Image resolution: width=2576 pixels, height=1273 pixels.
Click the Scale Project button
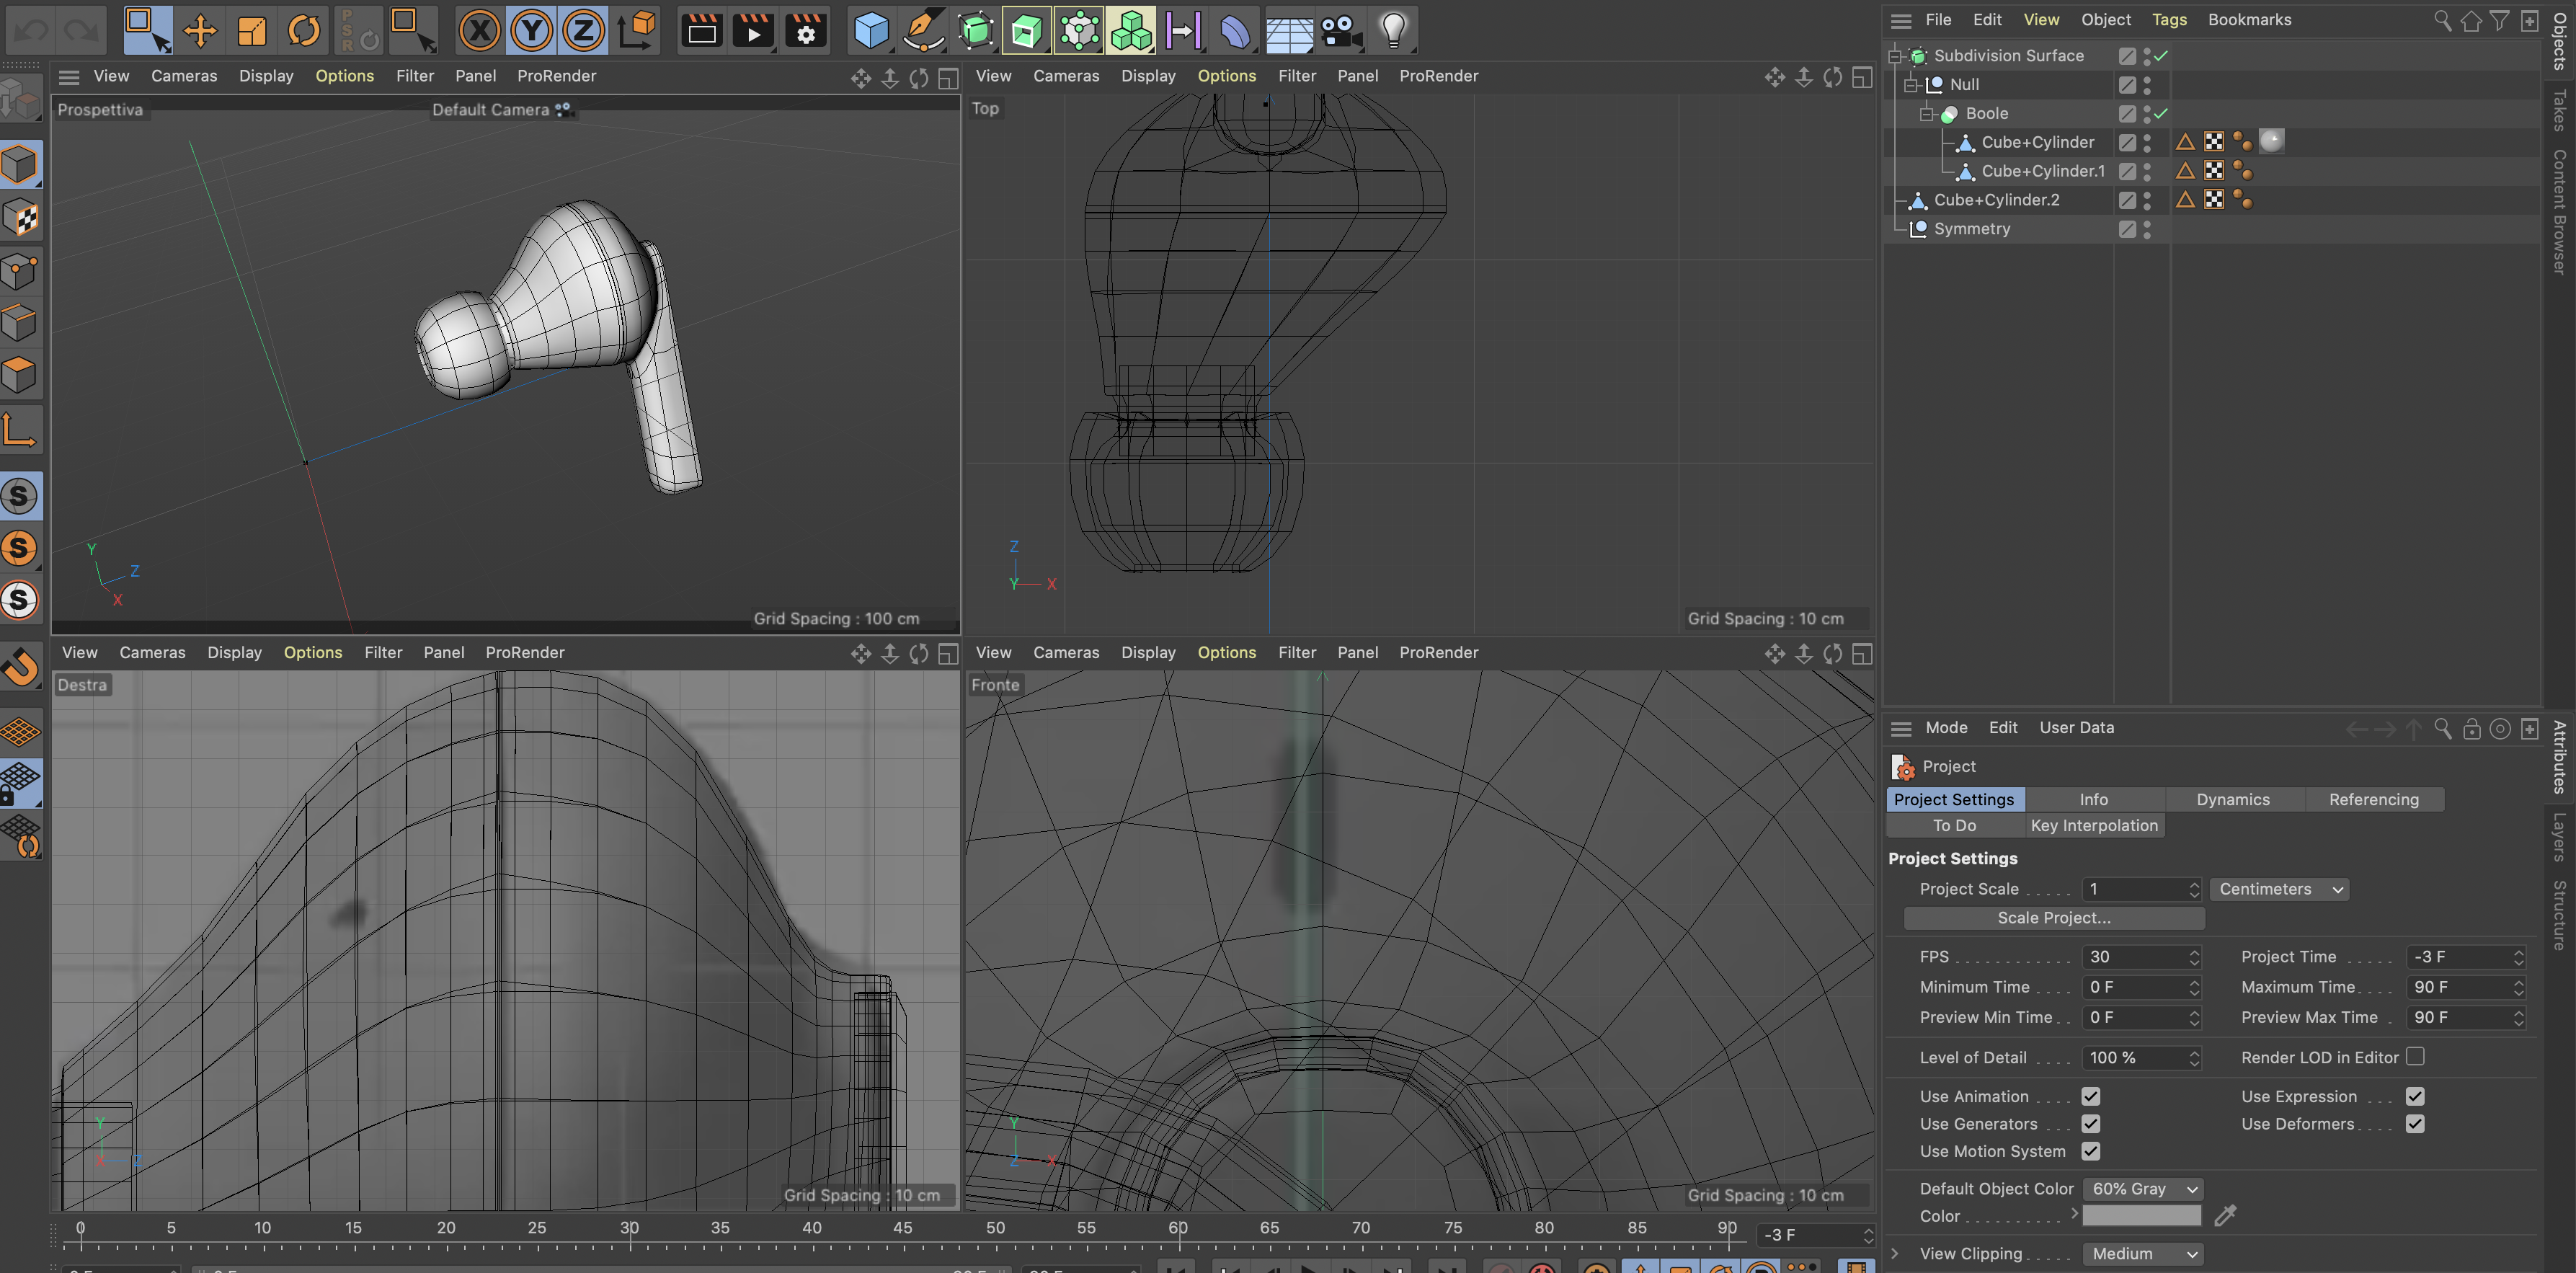[x=2053, y=917]
